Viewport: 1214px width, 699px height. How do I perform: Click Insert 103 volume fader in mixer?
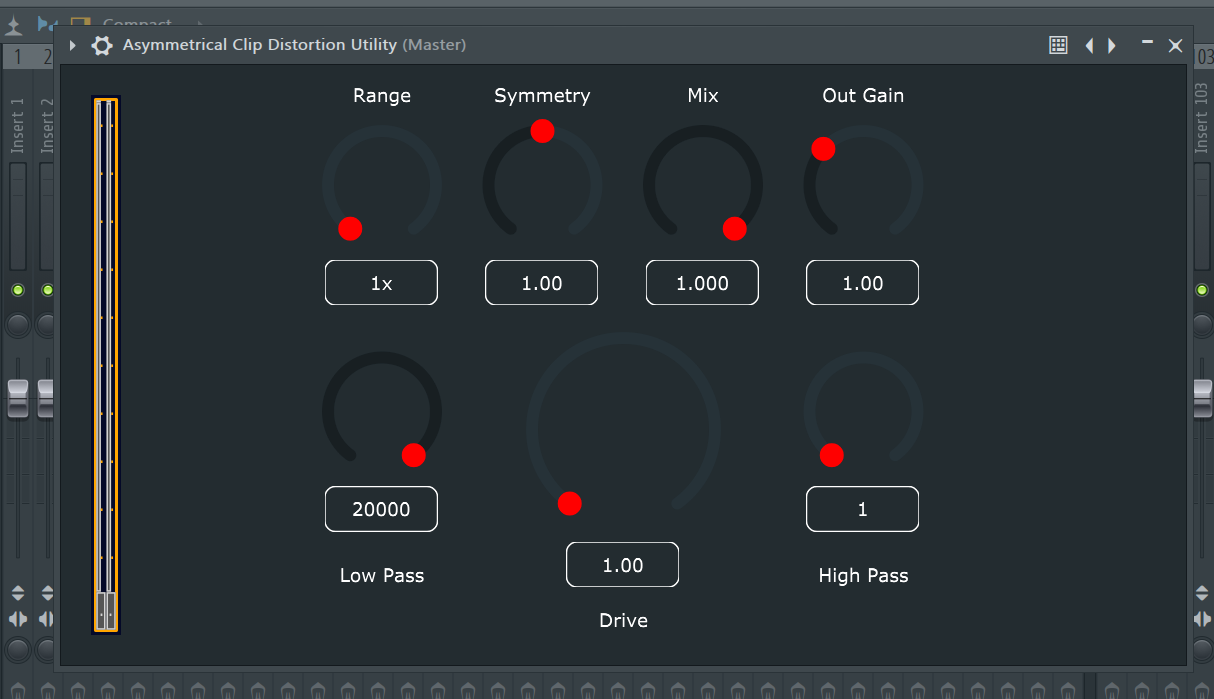pos(1203,398)
